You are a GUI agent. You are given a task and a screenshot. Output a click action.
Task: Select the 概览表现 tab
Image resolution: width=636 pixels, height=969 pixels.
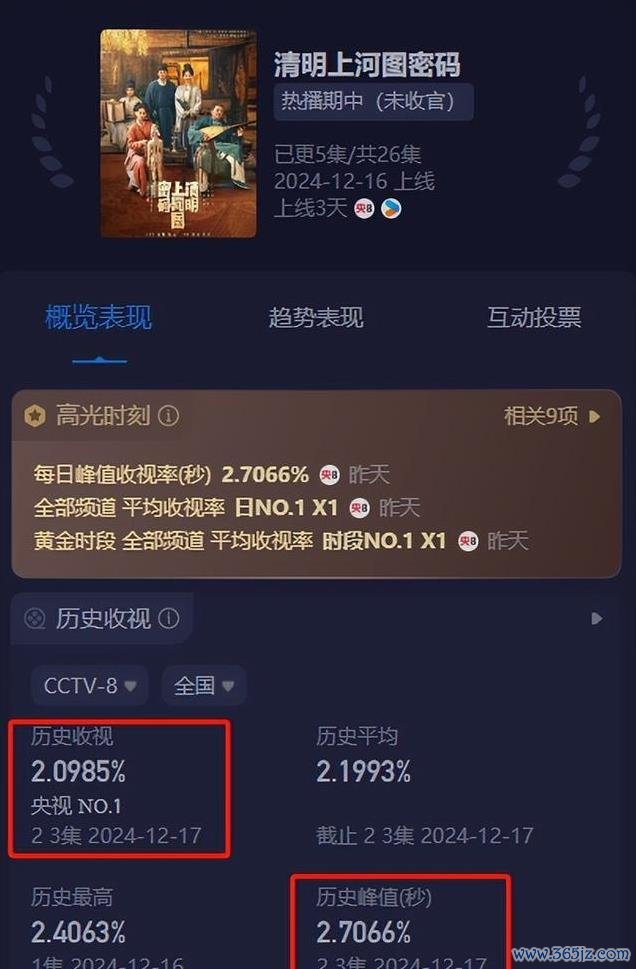[x=98, y=318]
